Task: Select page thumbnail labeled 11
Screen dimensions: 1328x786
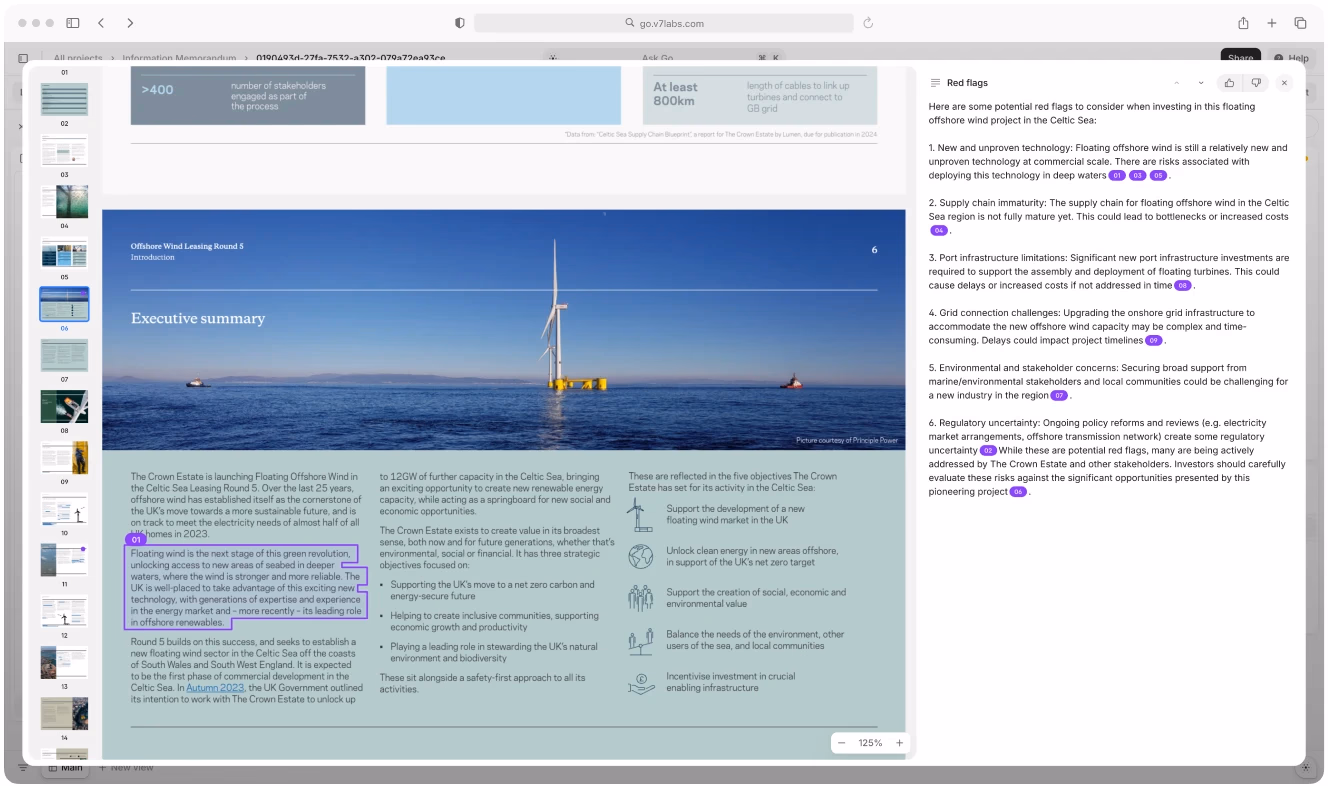Action: click(x=64, y=560)
